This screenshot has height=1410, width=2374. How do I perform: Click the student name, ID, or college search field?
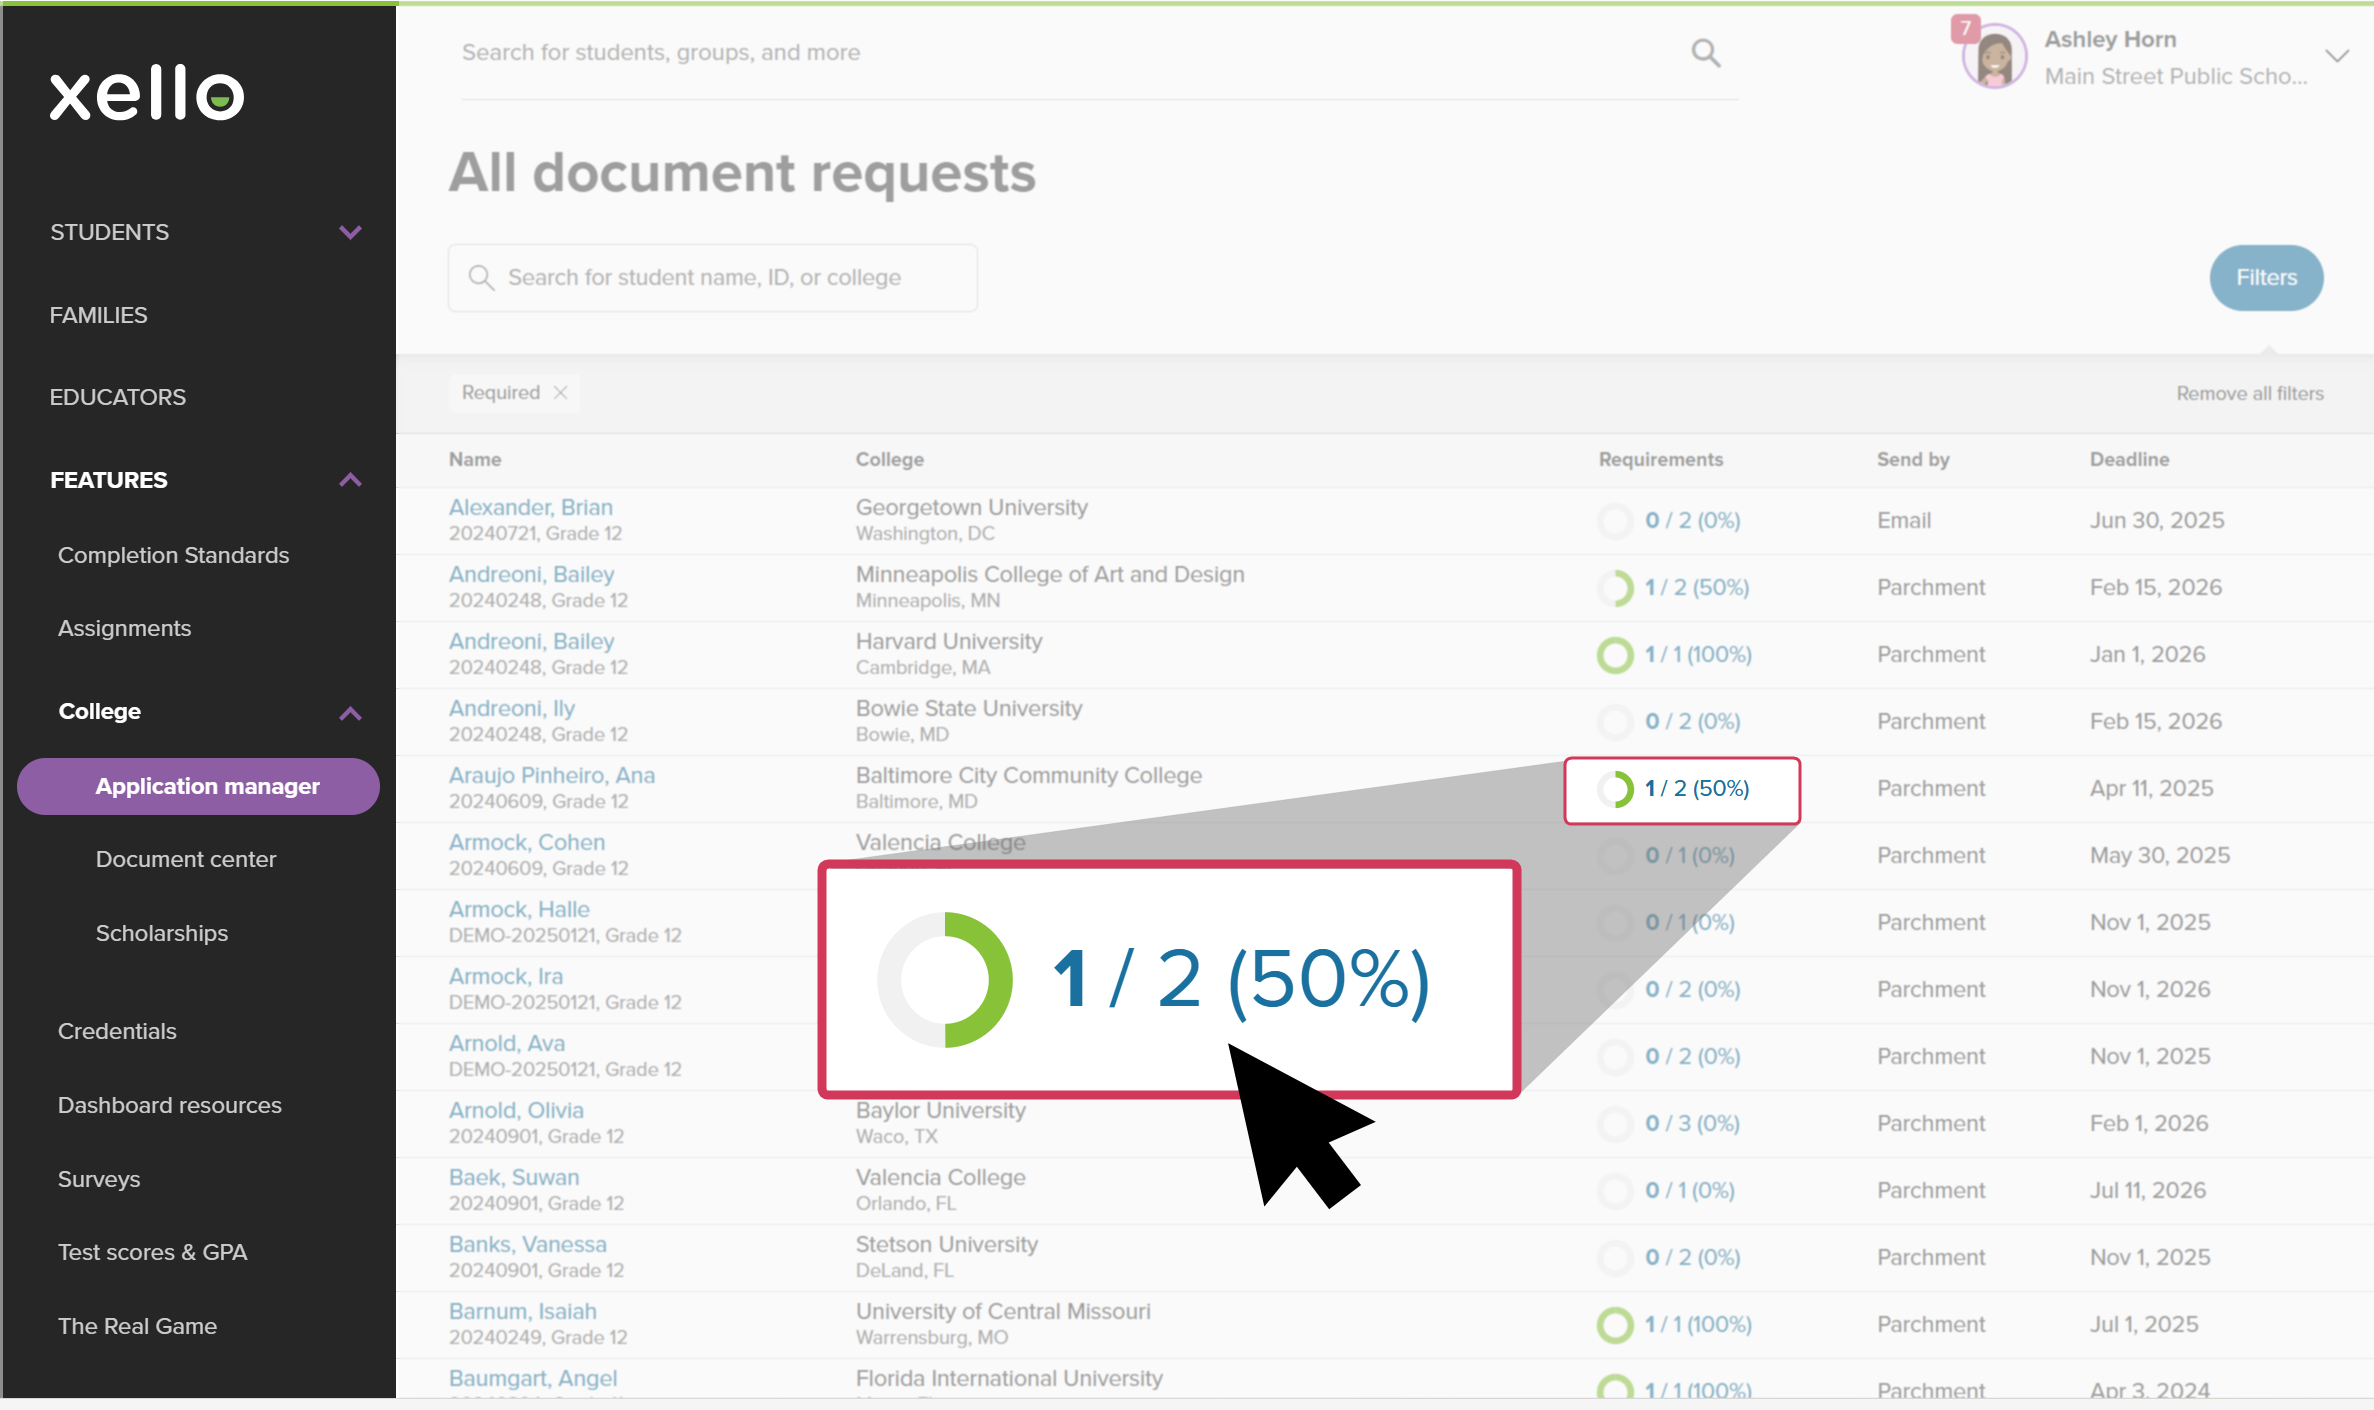click(713, 277)
